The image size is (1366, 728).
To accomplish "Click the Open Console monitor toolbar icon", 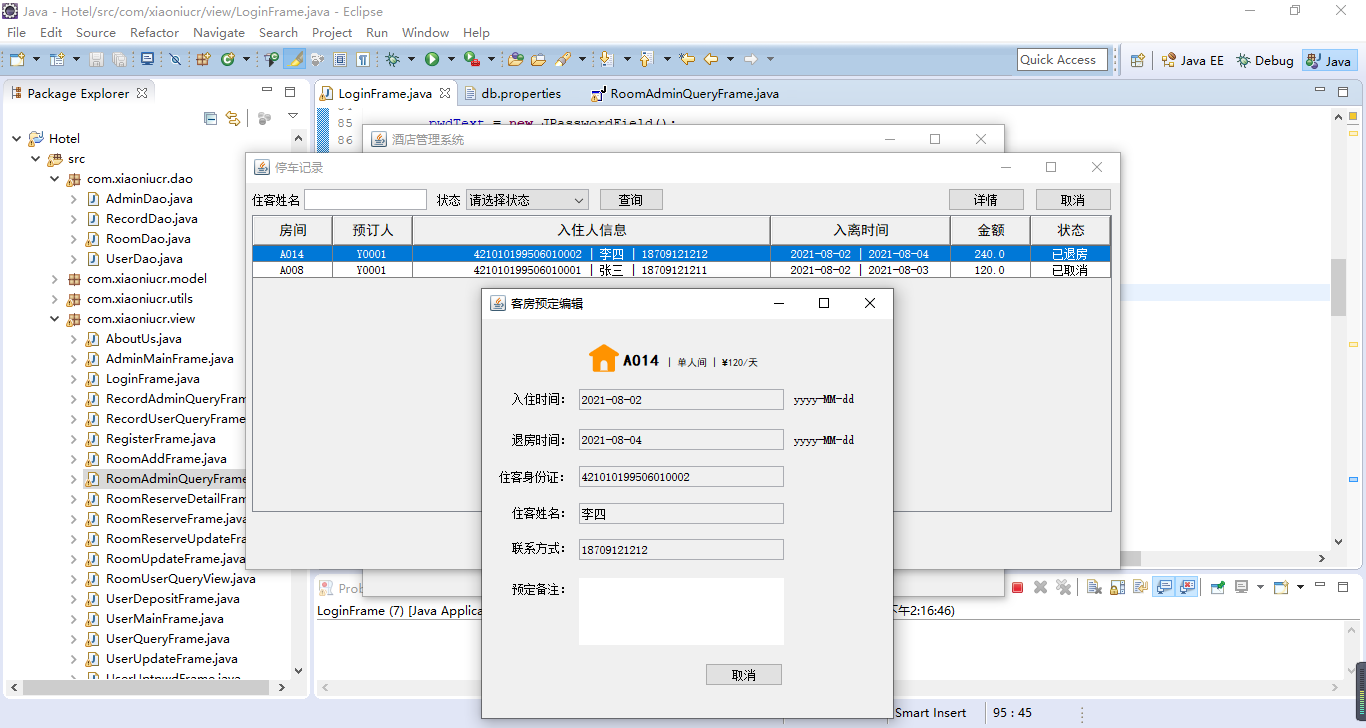I will [147, 59].
